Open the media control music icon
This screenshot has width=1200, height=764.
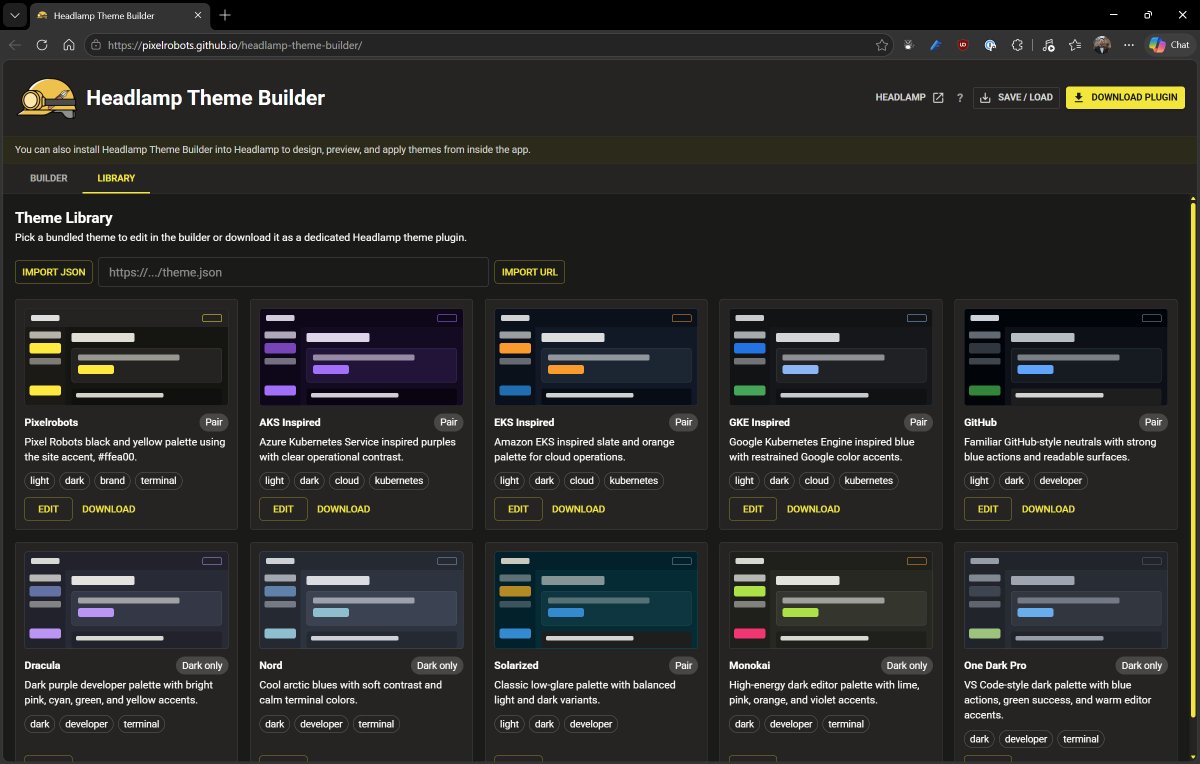click(x=1048, y=45)
